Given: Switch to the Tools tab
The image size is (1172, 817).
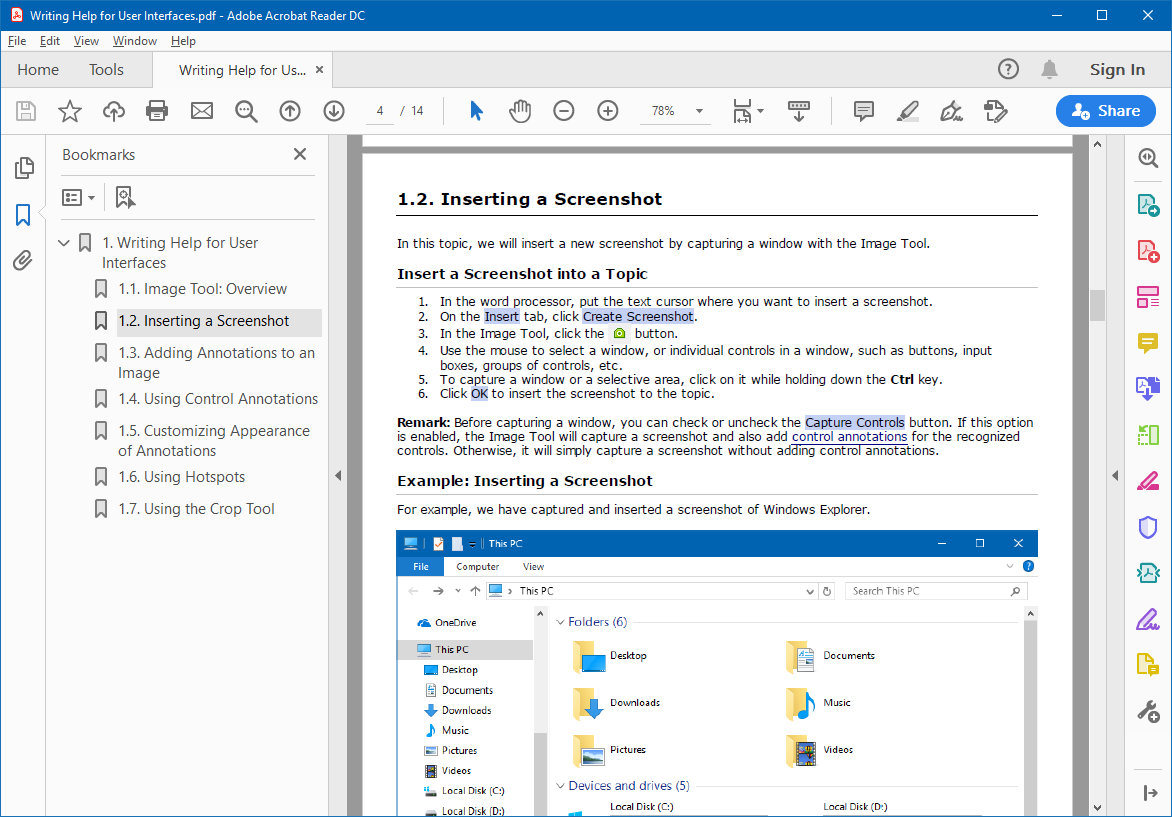Looking at the screenshot, I should pyautogui.click(x=106, y=70).
